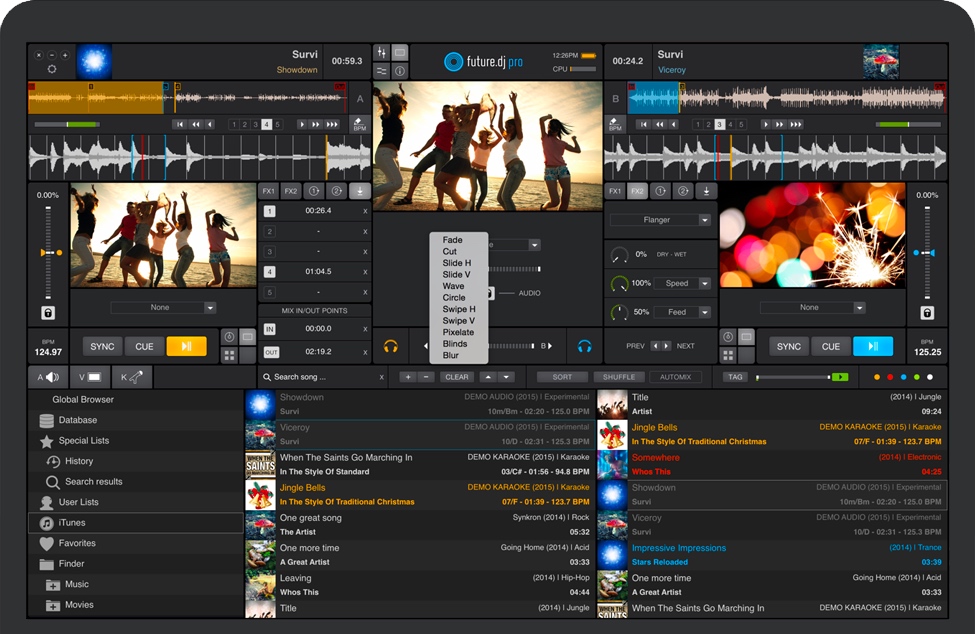Enable FX1 on deck A

[x=268, y=191]
